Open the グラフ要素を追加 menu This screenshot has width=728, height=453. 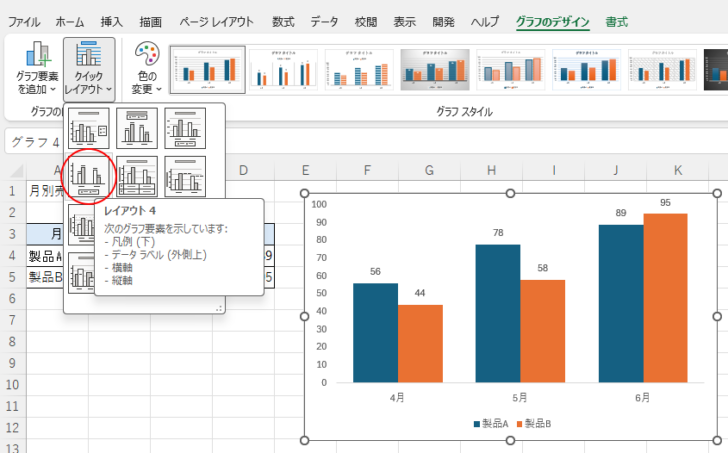pos(37,68)
